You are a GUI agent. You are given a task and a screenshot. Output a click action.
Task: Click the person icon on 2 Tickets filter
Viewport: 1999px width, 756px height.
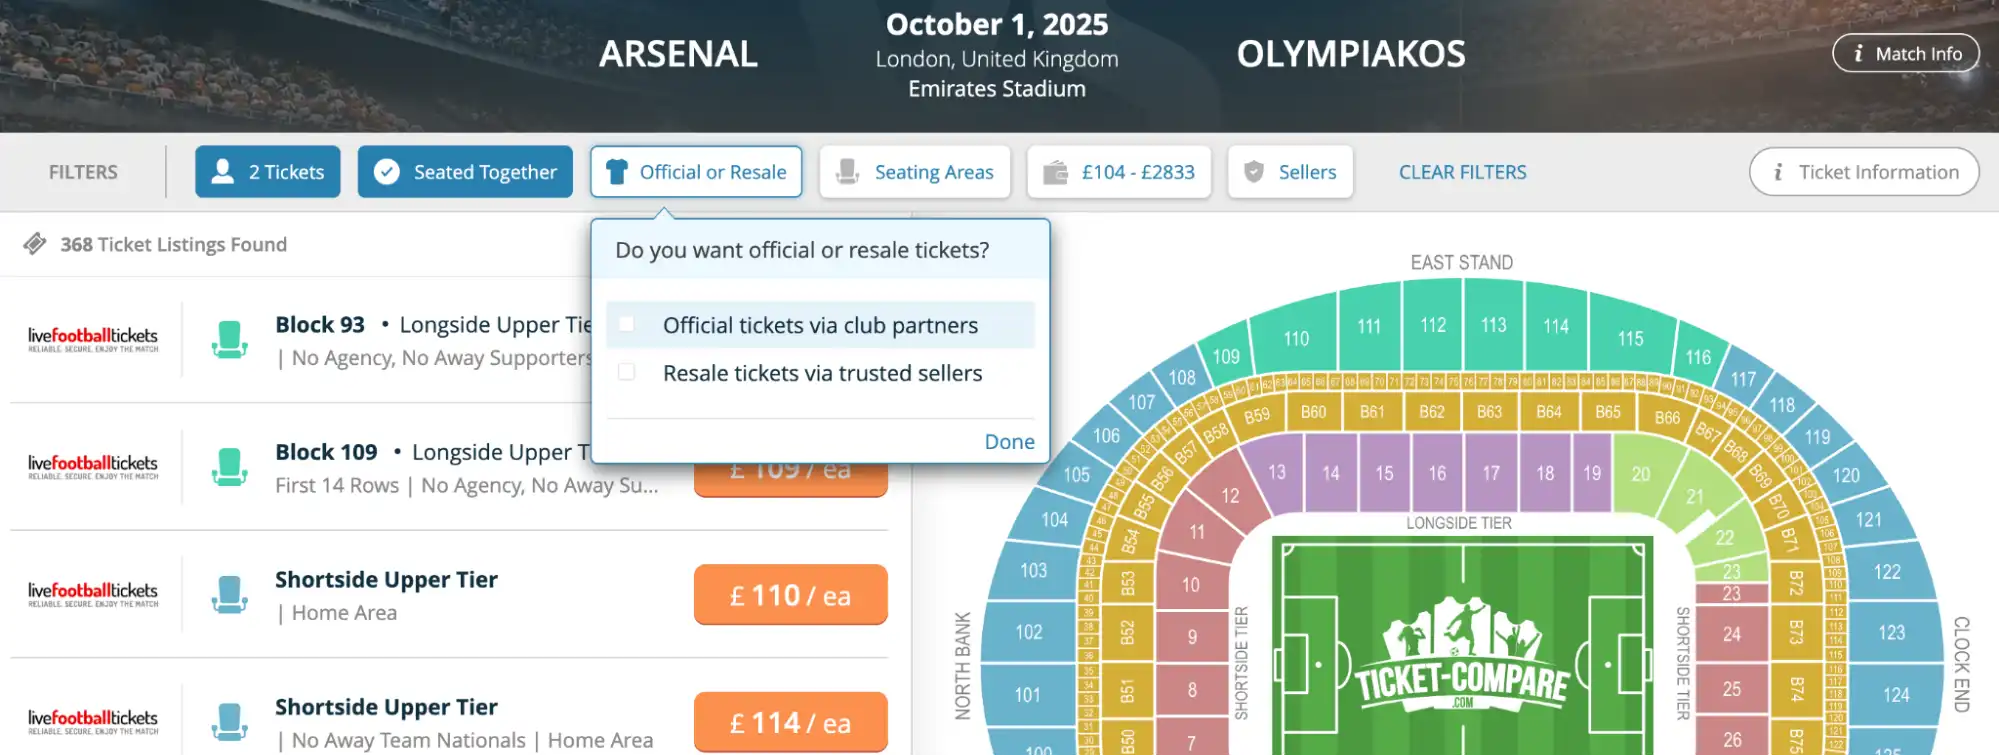tap(225, 171)
